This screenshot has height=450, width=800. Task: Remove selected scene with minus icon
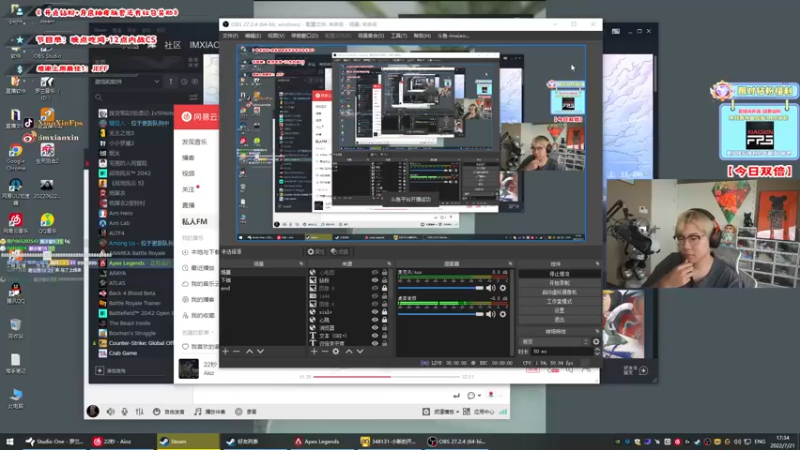point(236,352)
